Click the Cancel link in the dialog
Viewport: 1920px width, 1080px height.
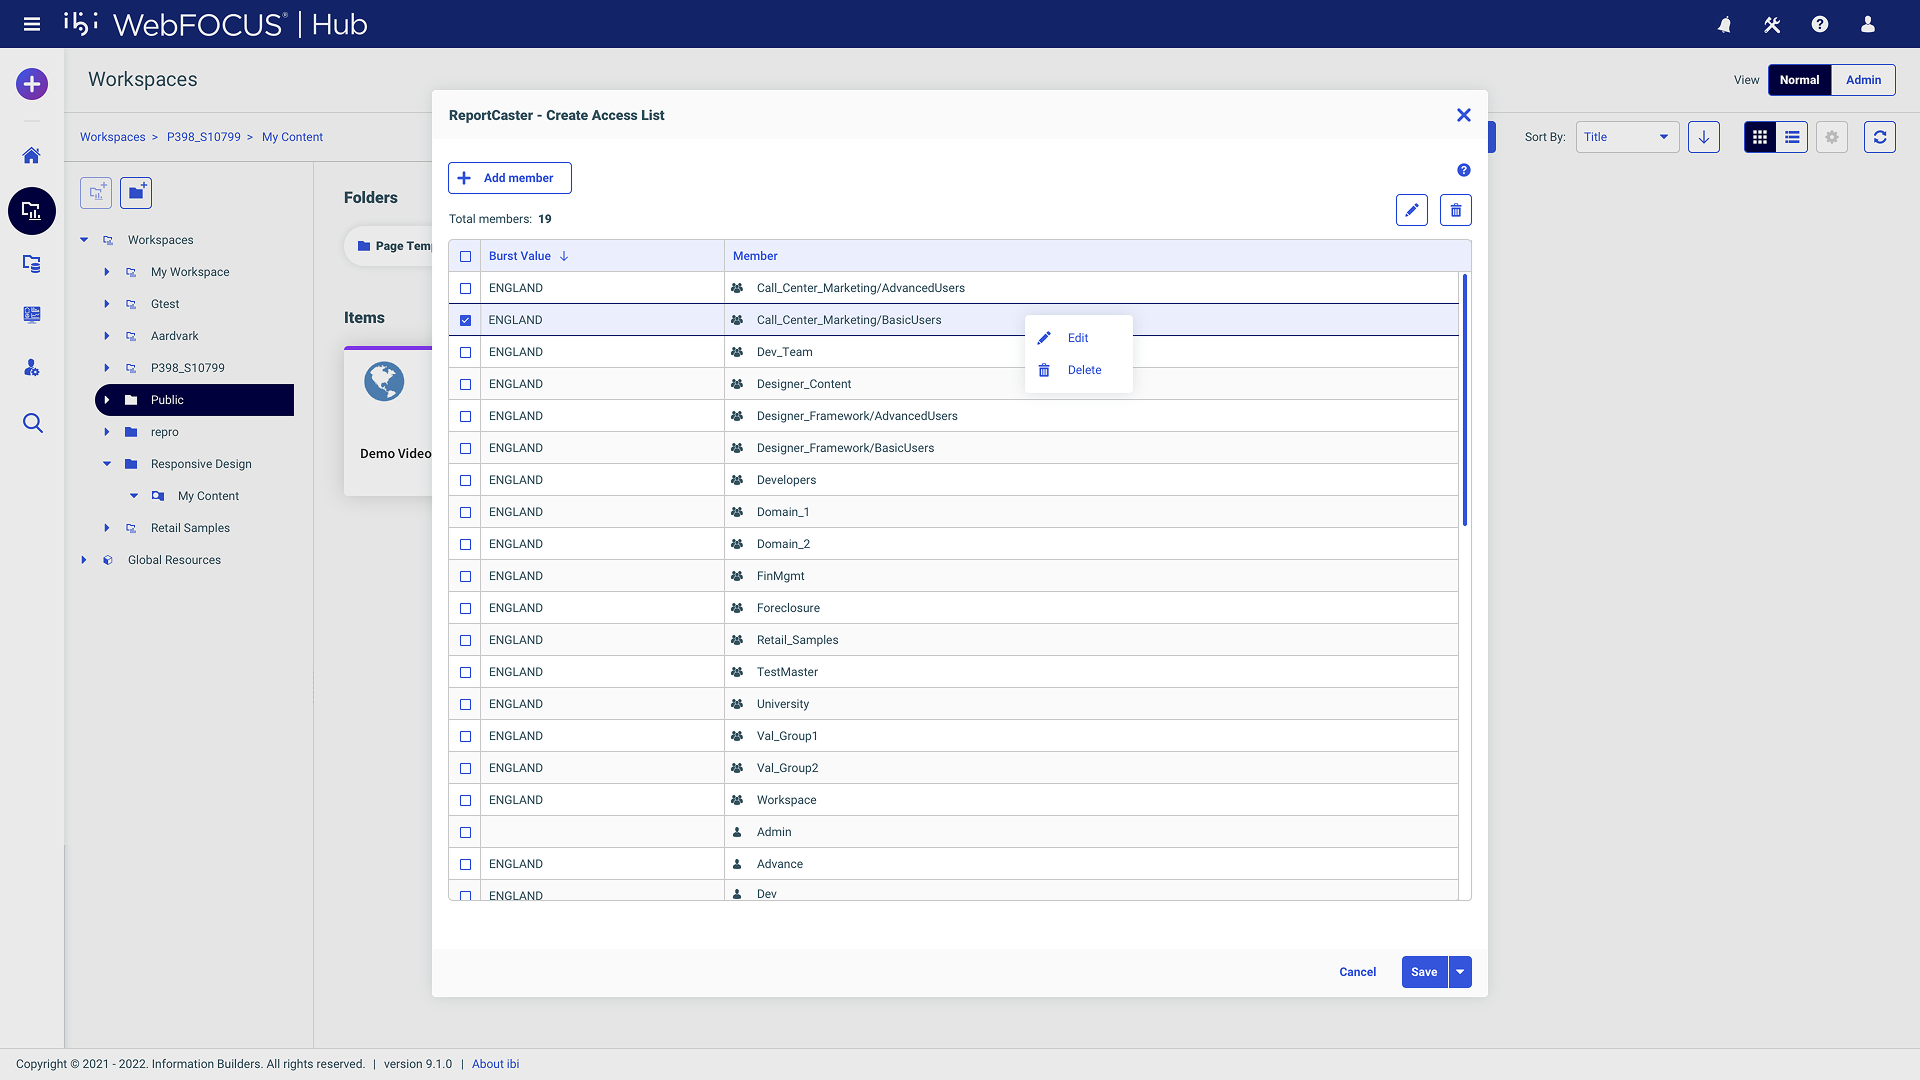click(1357, 972)
